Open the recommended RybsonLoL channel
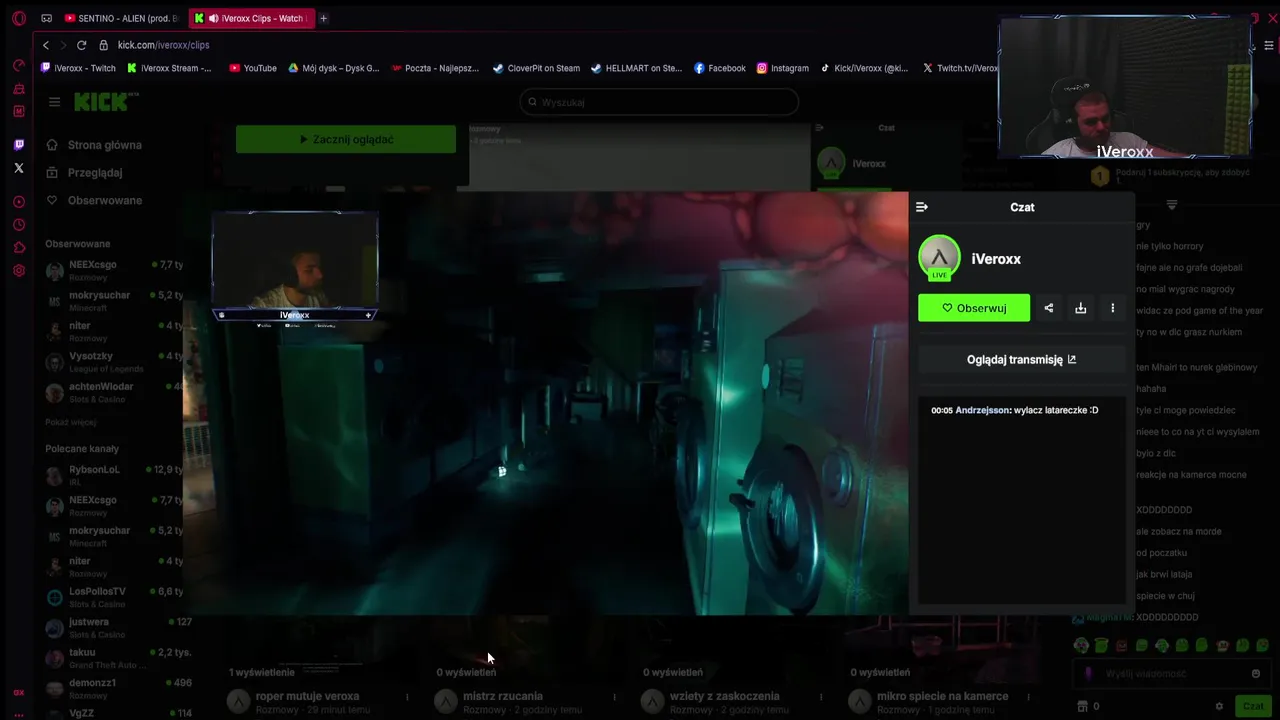 pyautogui.click(x=114, y=475)
